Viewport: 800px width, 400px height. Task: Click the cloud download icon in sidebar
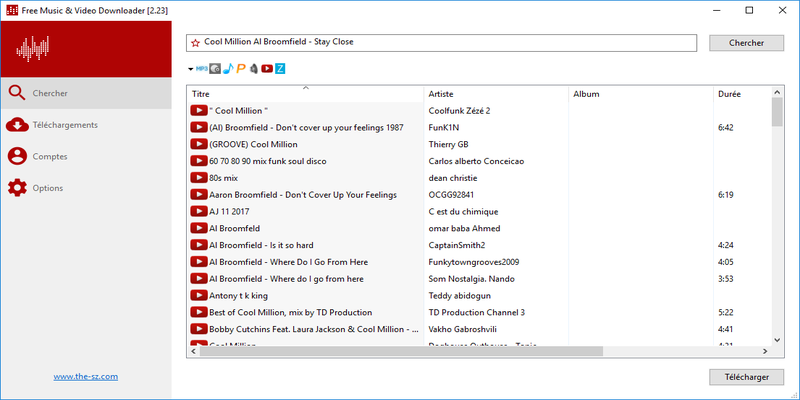click(x=17, y=125)
